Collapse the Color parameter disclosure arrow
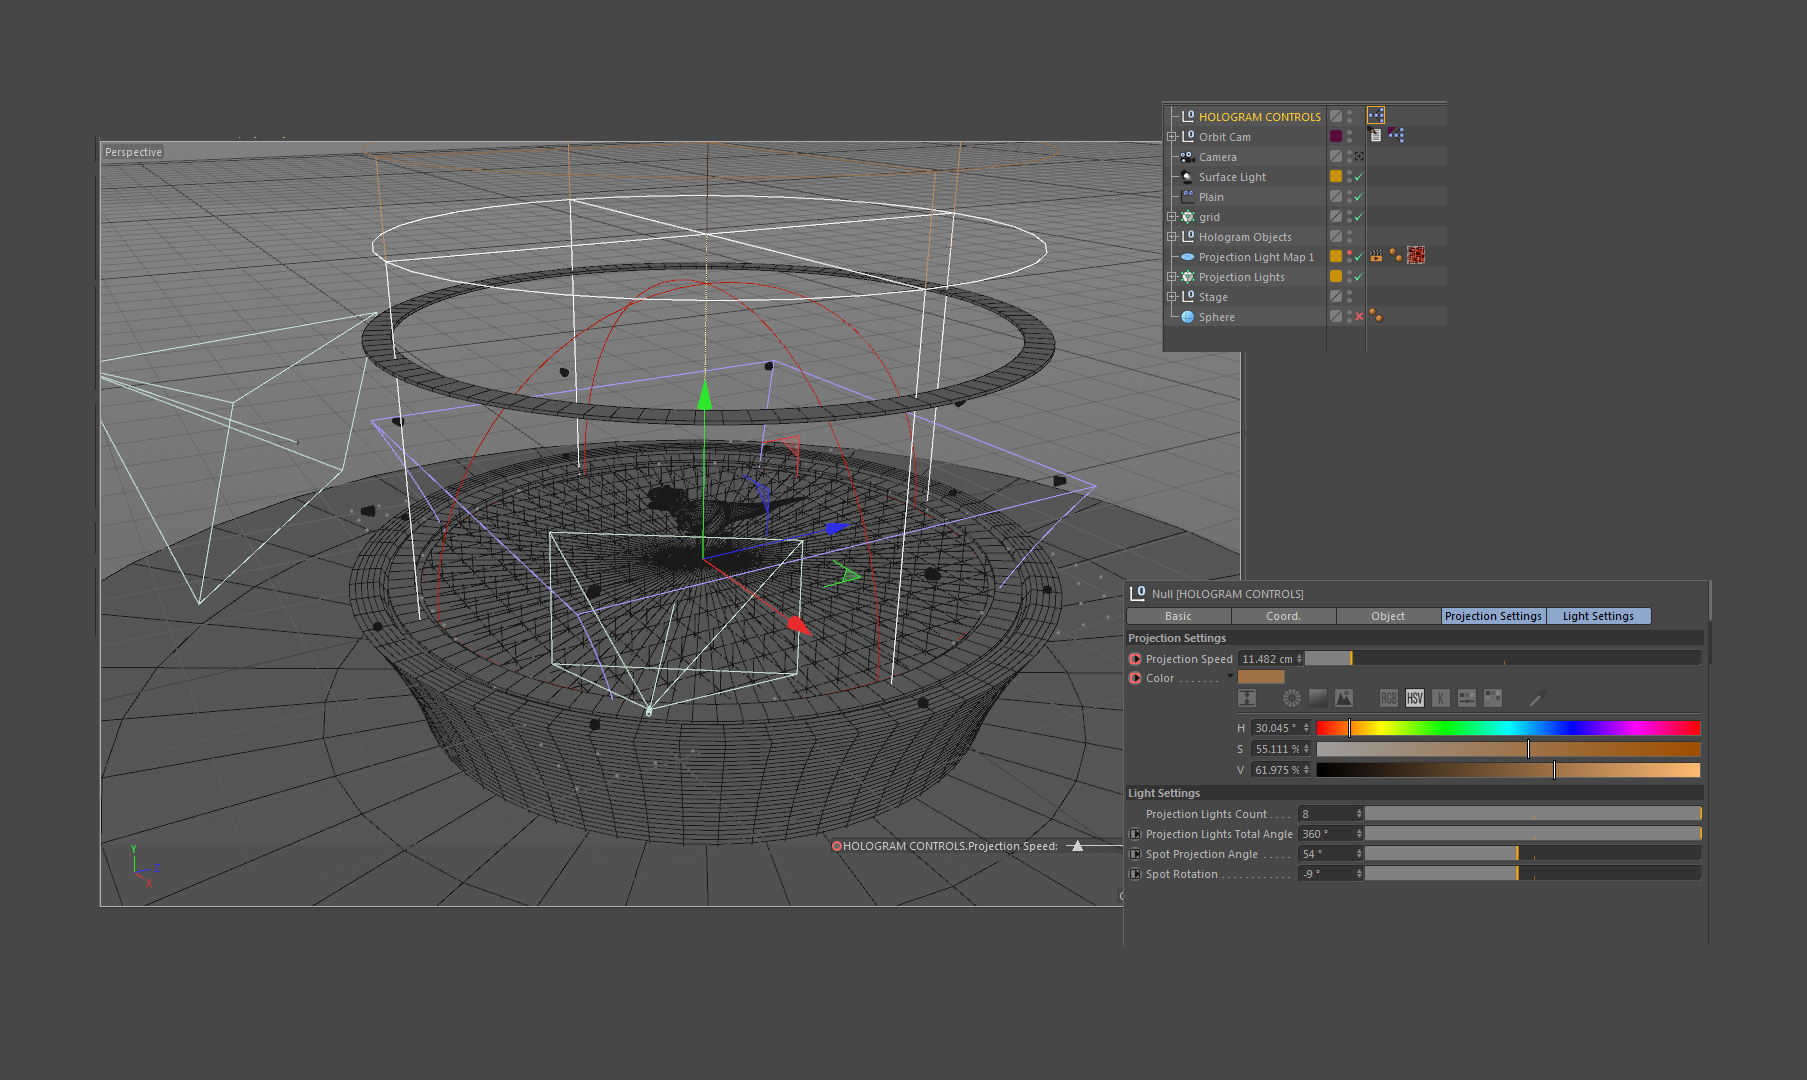This screenshot has width=1807, height=1080. coord(1230,677)
